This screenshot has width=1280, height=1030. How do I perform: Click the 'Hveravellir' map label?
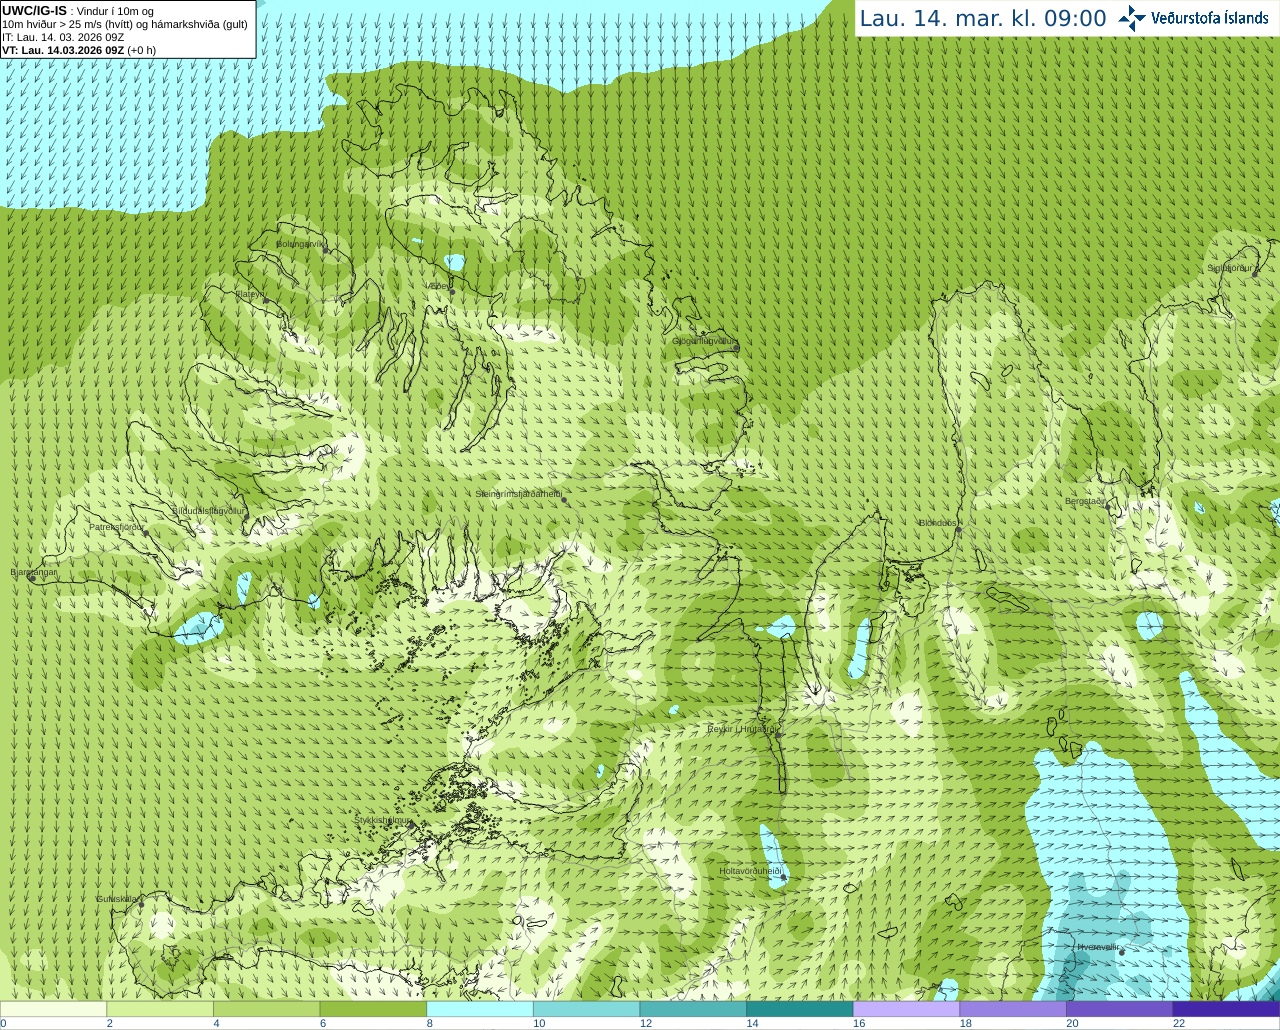[1097, 947]
